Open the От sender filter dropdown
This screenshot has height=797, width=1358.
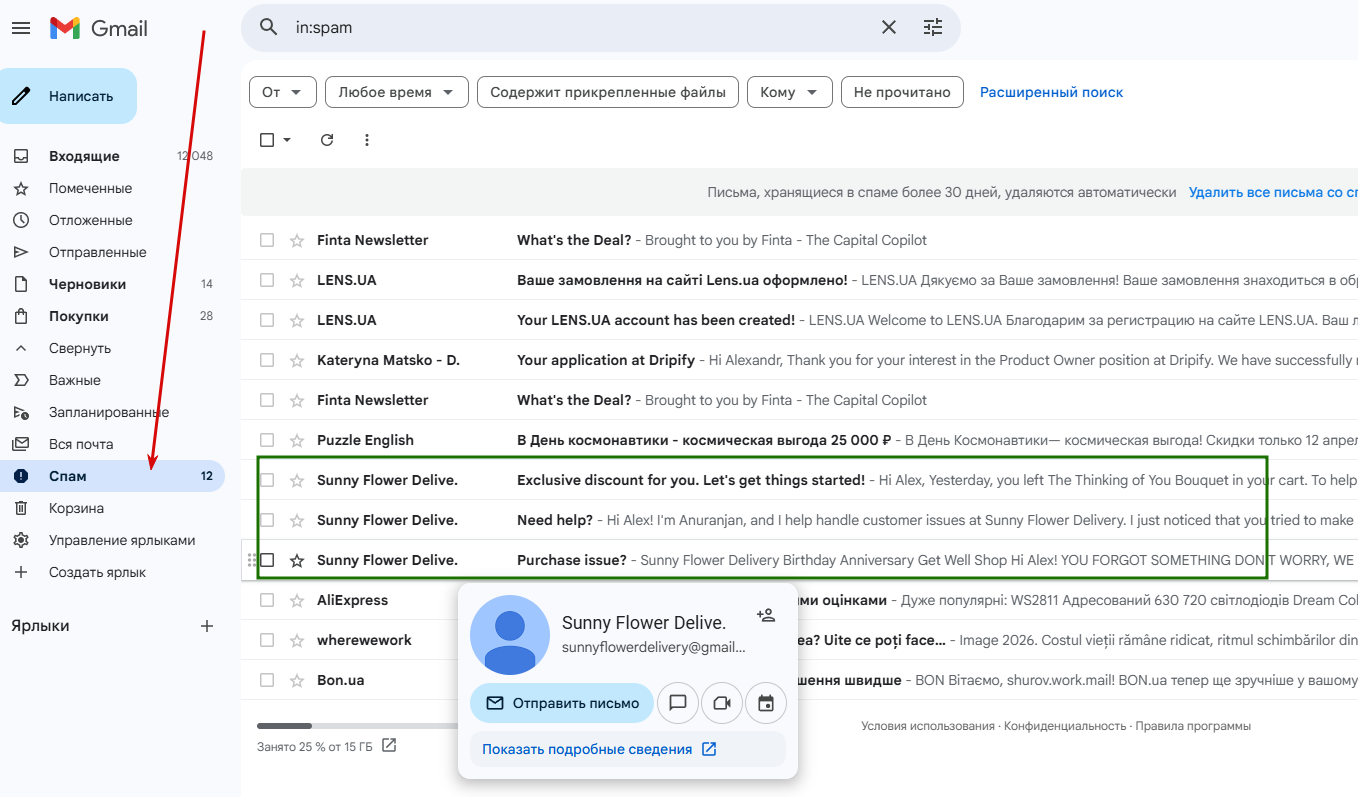(x=283, y=92)
